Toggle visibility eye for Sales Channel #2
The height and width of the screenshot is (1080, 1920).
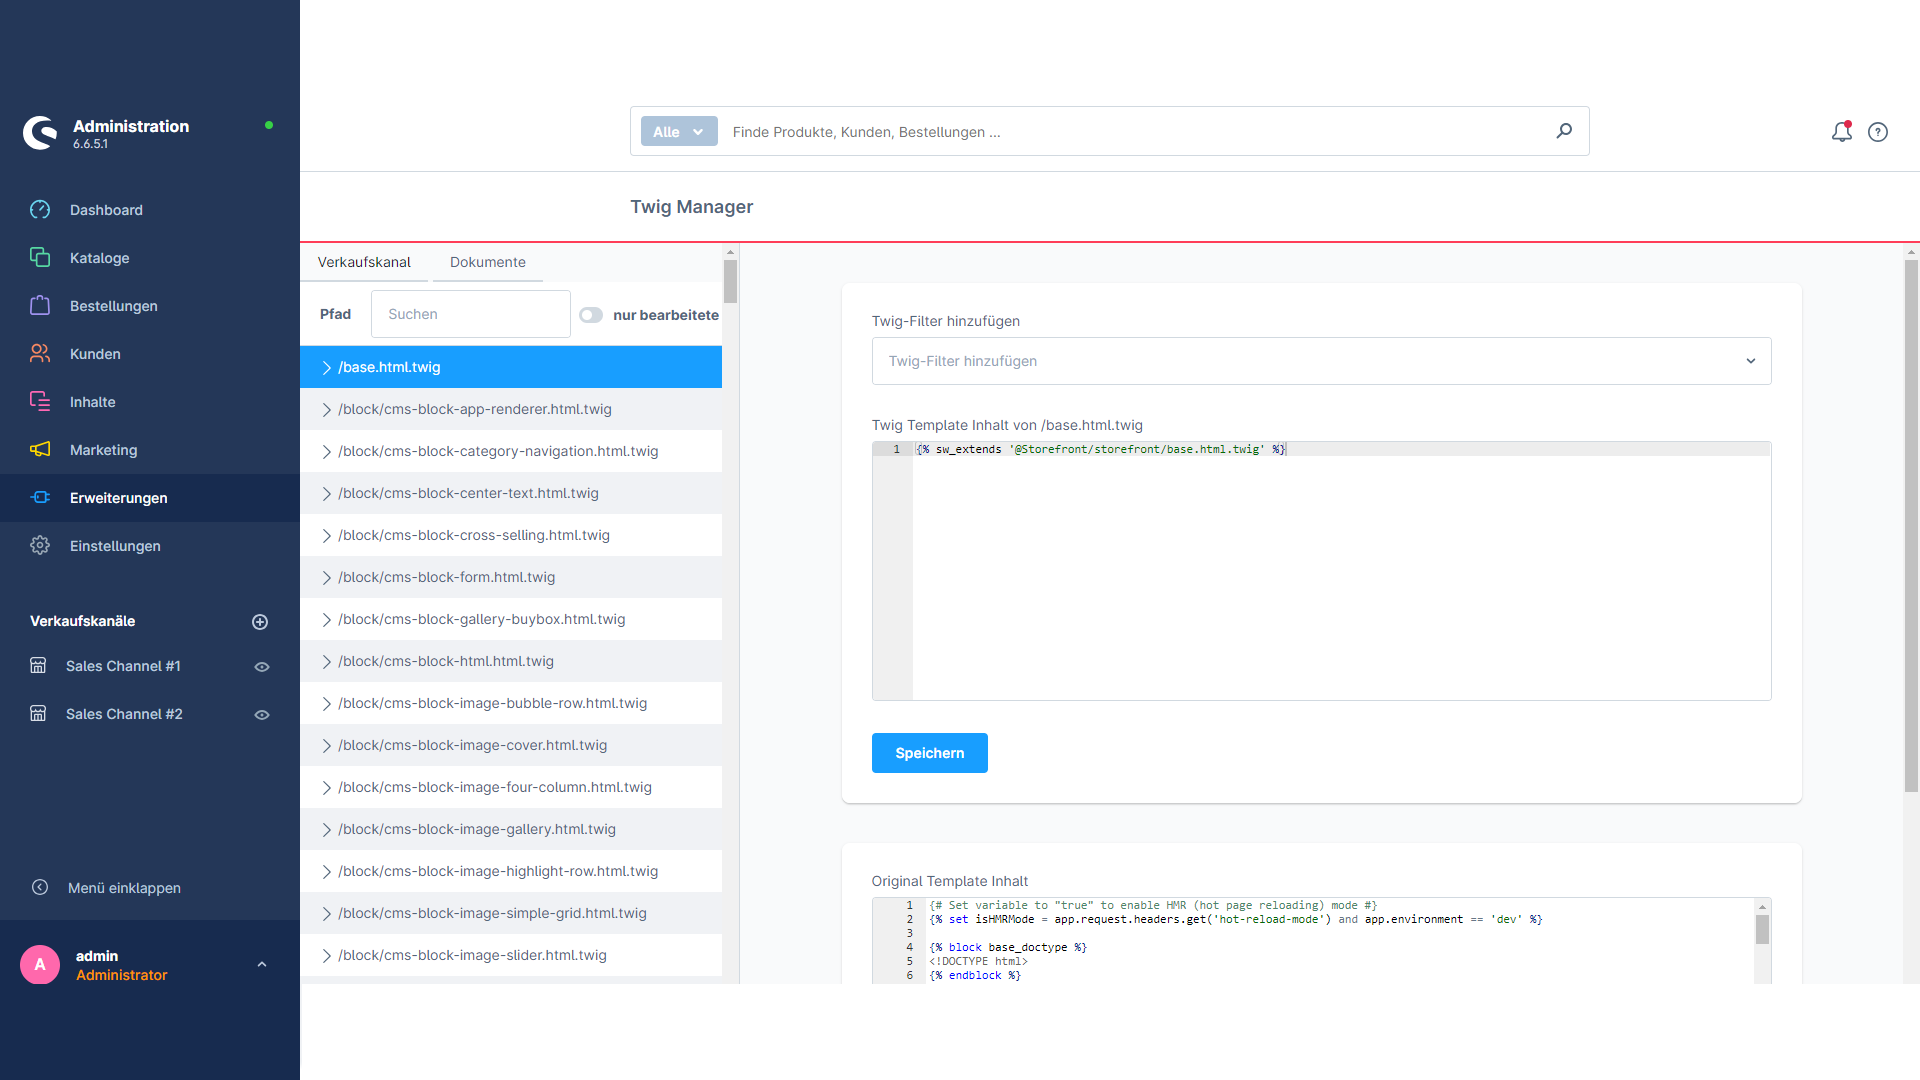pyautogui.click(x=262, y=715)
